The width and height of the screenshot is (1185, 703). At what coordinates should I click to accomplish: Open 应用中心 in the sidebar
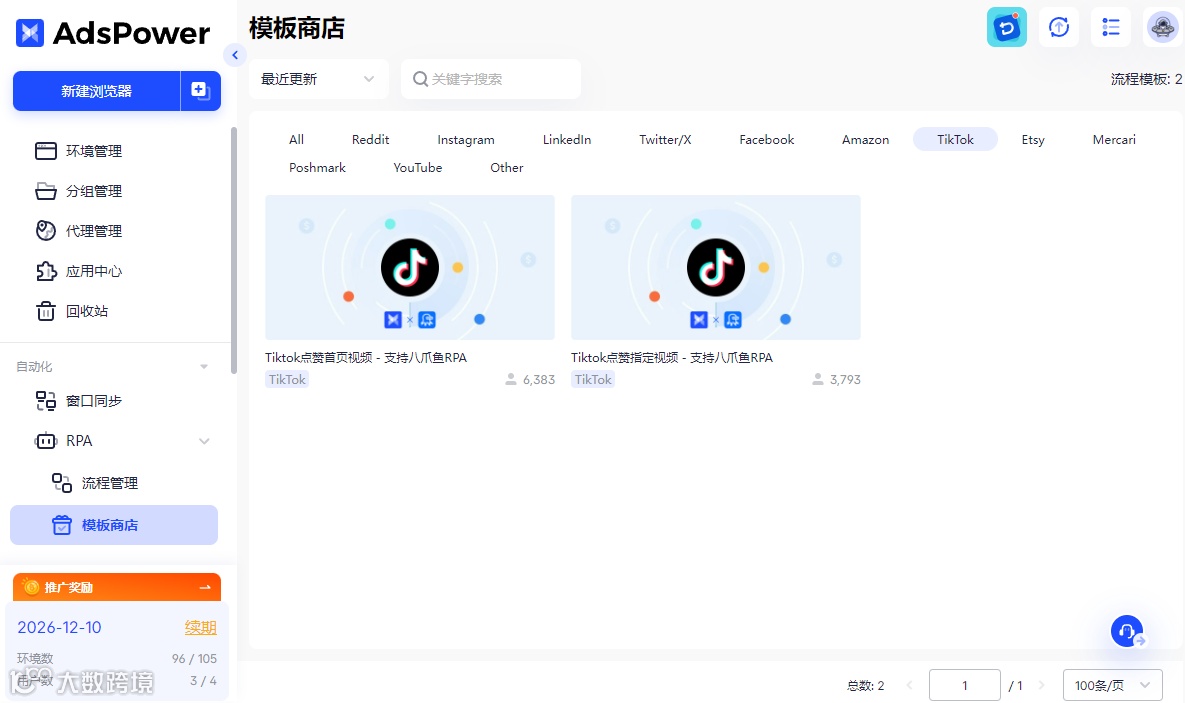(x=79, y=271)
